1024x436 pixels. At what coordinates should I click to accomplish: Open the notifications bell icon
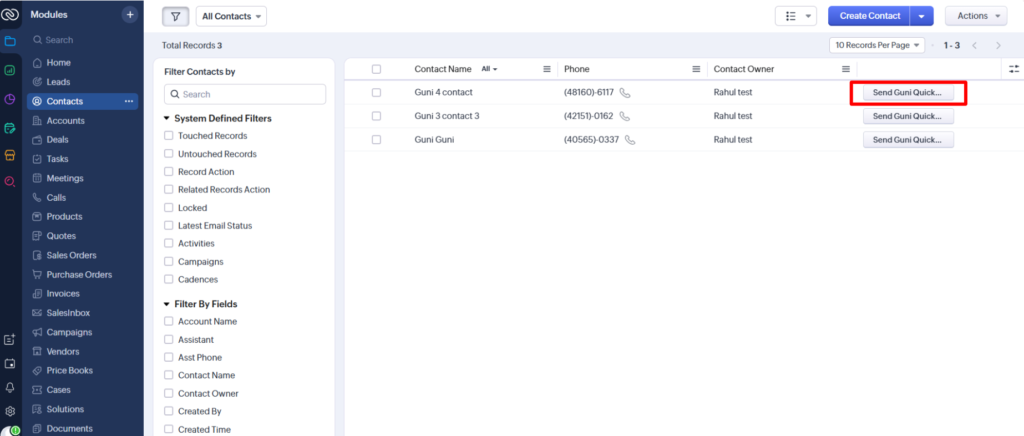click(x=10, y=388)
